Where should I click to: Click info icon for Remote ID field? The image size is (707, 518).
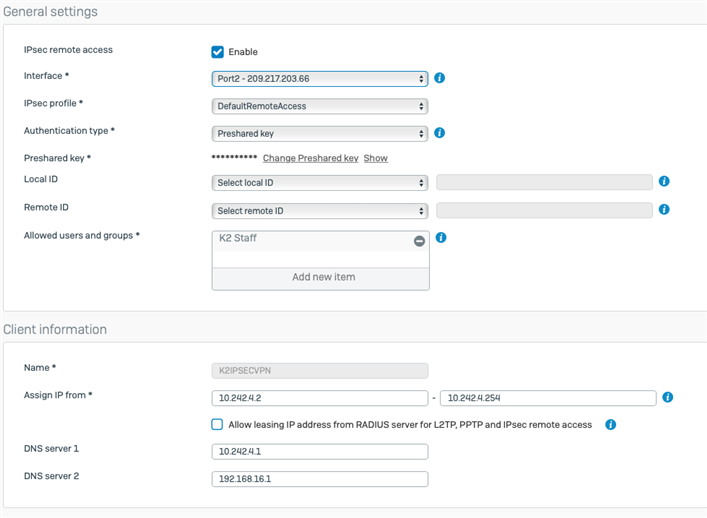(664, 209)
